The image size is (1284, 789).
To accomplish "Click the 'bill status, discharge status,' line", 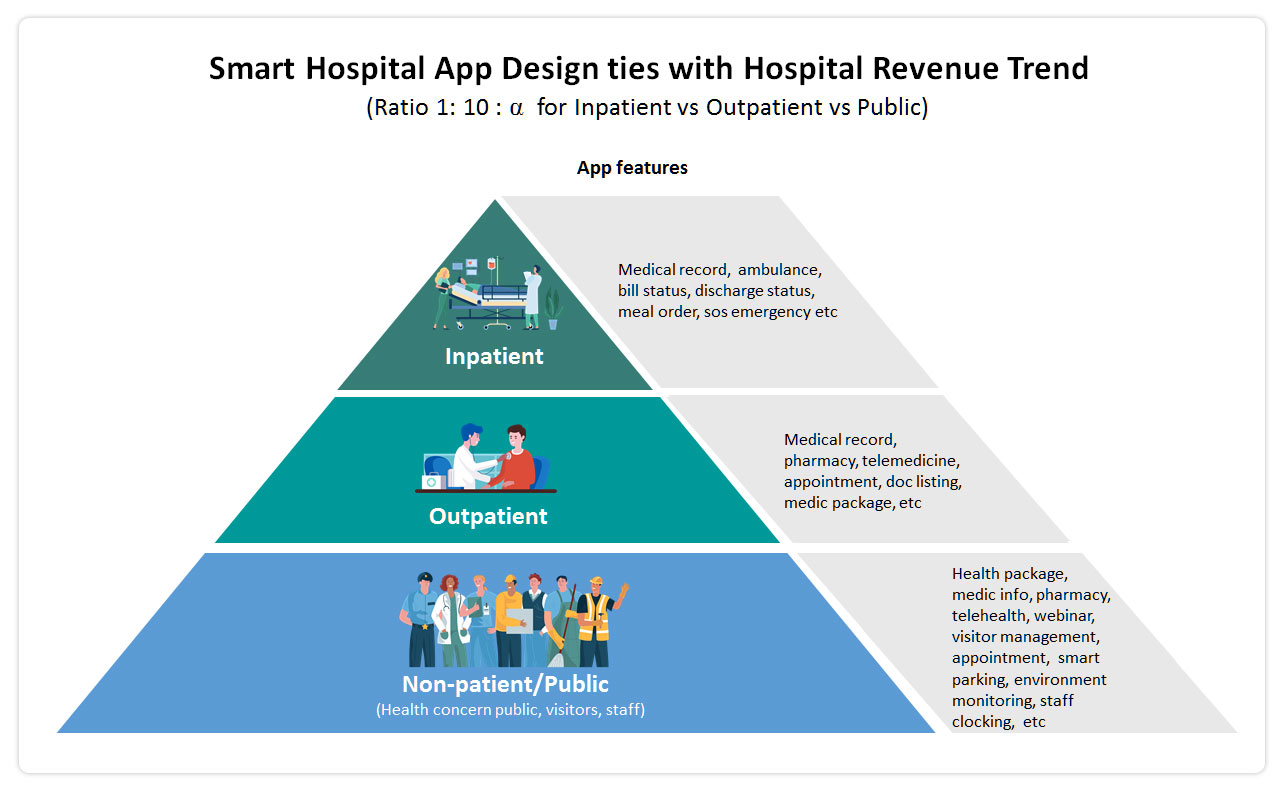I will pyautogui.click(x=716, y=290).
